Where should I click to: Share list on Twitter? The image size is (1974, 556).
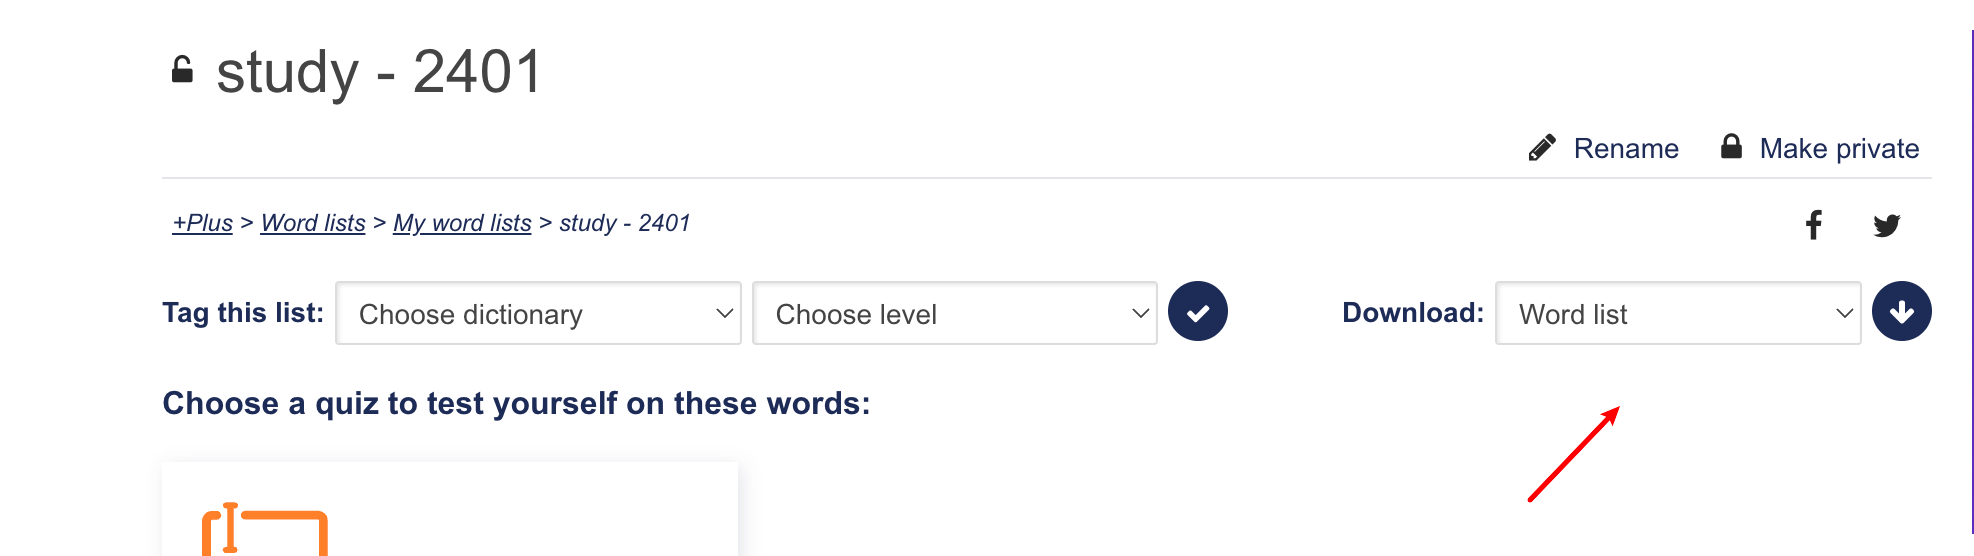[x=1887, y=225]
